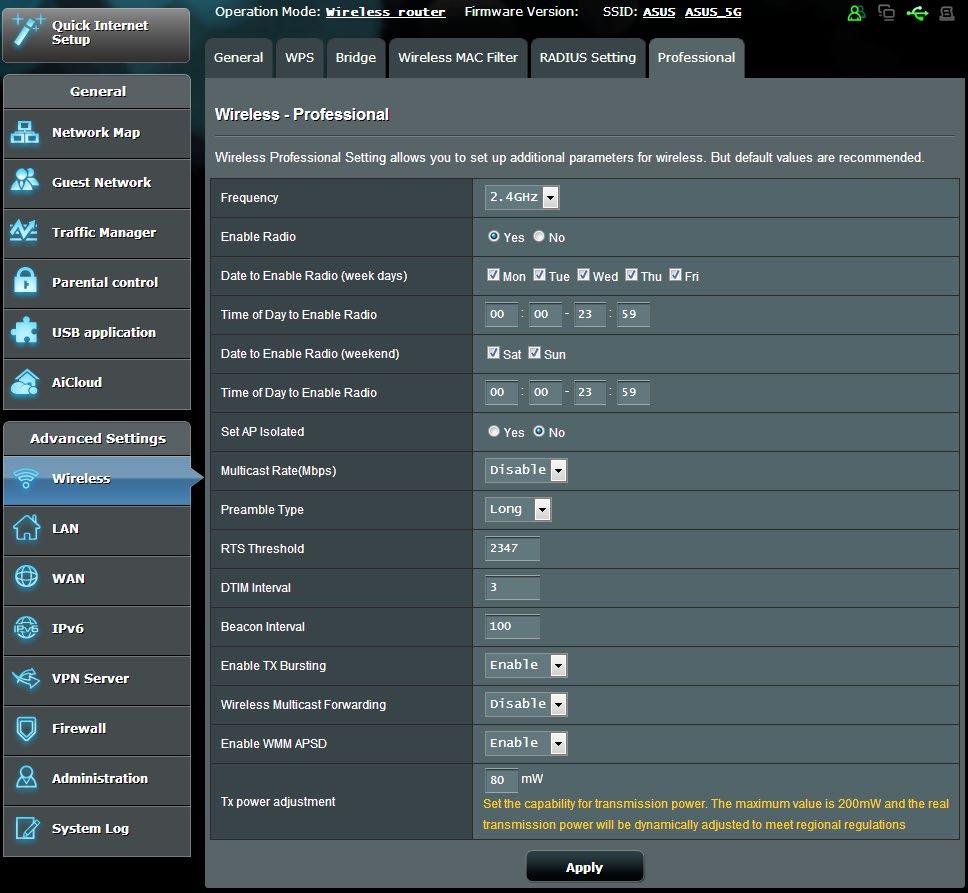This screenshot has height=893, width=968.
Task: Open the Wireless Multicast Forwarding dropdown
Action: click(526, 704)
